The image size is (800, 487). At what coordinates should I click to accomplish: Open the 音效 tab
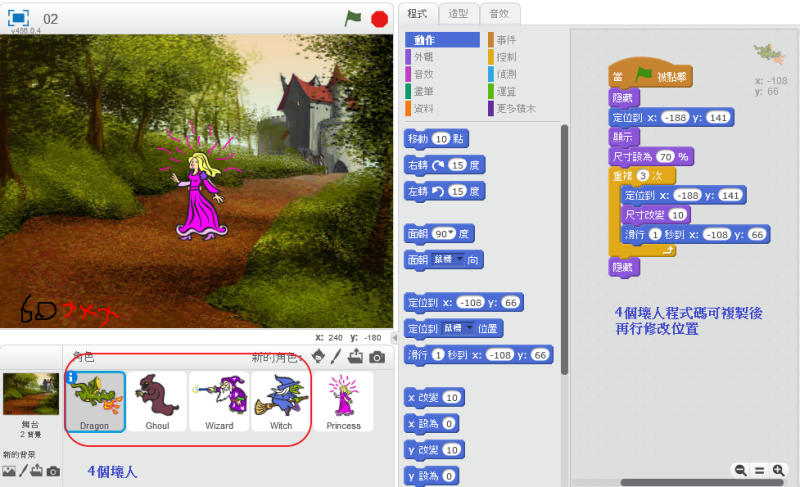click(x=499, y=13)
